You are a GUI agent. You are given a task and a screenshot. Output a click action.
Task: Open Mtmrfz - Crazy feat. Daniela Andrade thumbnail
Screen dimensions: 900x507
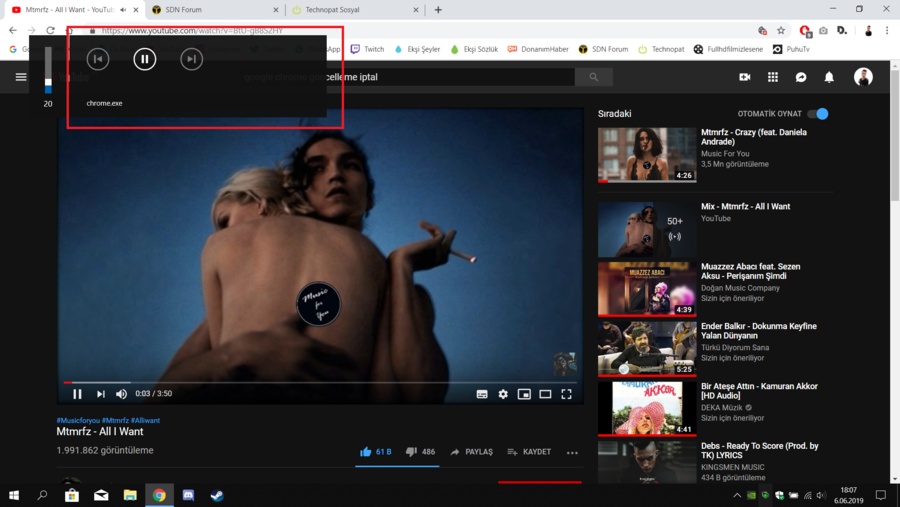coord(647,154)
